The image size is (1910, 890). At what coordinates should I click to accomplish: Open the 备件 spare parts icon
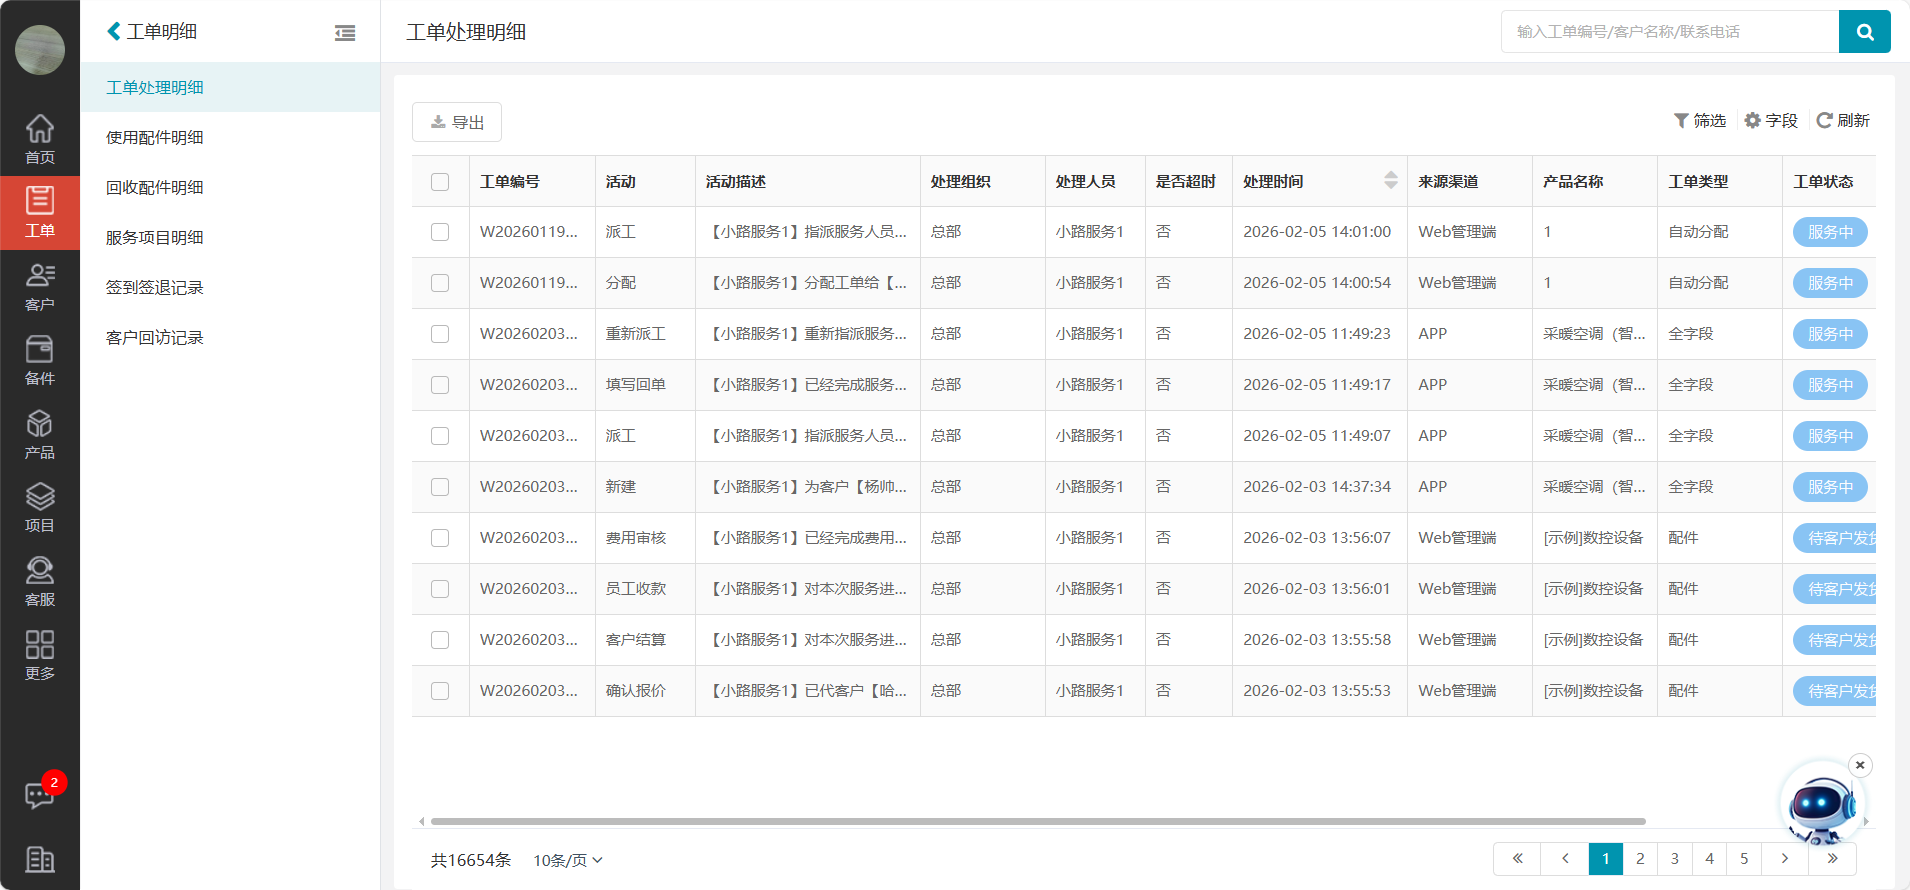tap(40, 360)
